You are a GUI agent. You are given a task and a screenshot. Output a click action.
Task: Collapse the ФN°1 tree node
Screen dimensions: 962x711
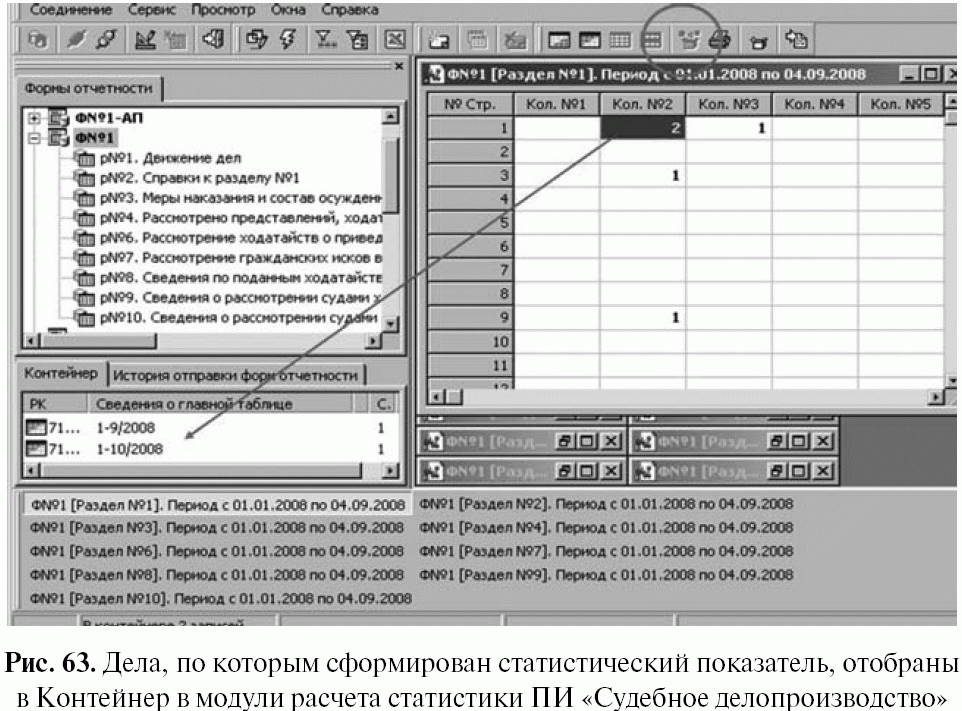(x=34, y=138)
